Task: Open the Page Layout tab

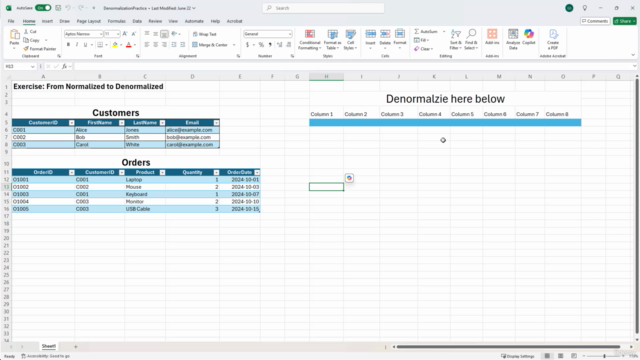Action: 89,21
